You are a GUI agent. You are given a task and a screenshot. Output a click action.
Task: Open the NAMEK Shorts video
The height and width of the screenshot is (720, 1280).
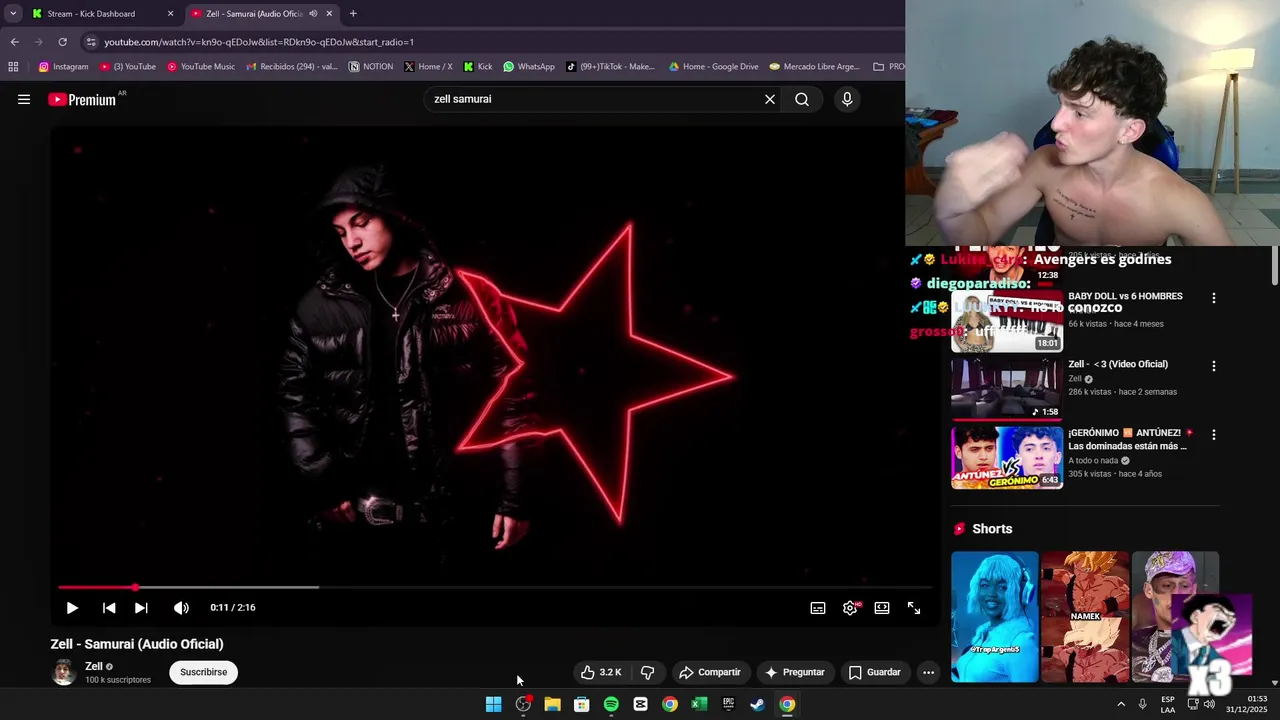point(1085,617)
